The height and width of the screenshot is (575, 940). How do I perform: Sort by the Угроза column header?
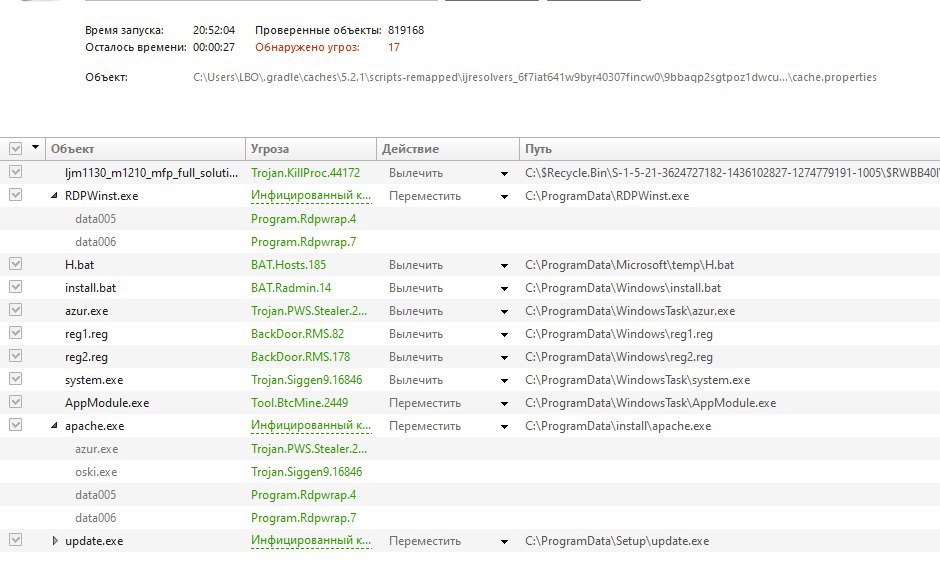point(311,149)
